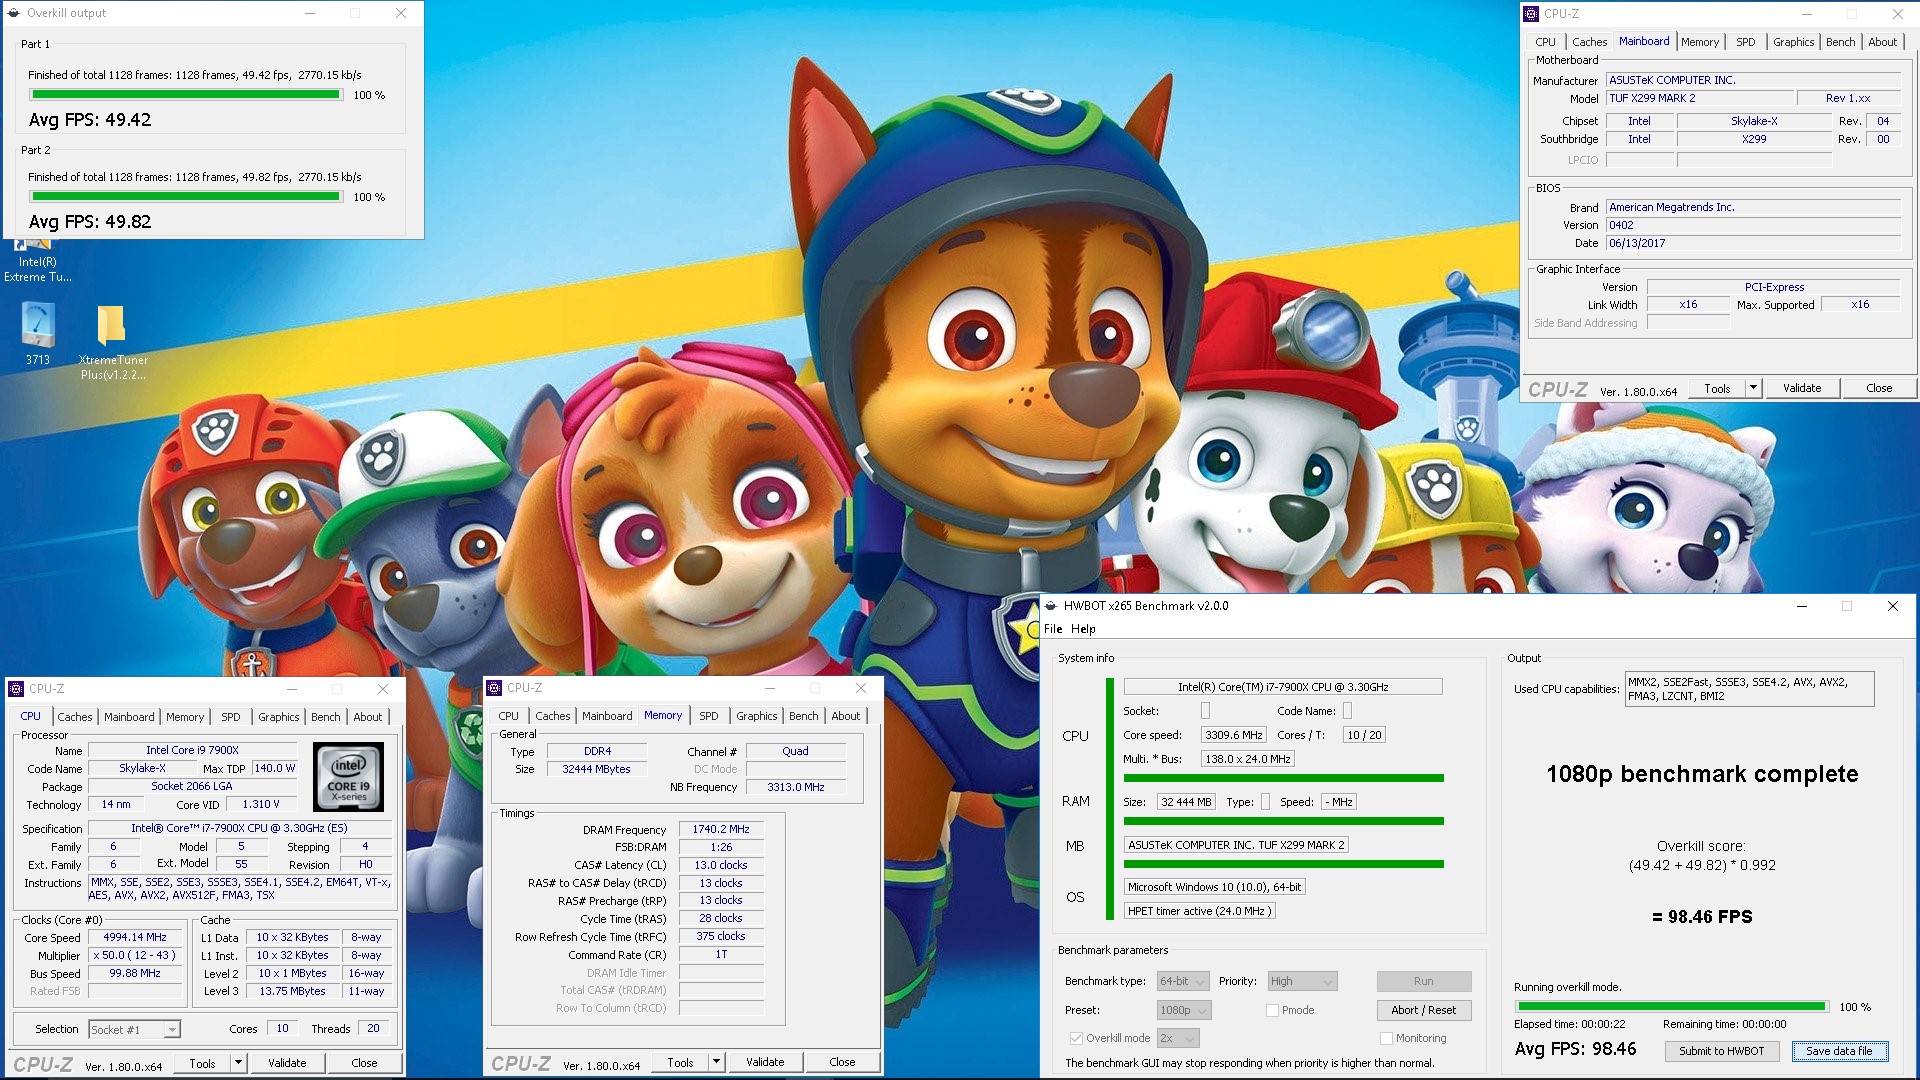The height and width of the screenshot is (1080, 1920).
Task: Open the File menu in HWBOT benchmark
Action: 1053,629
